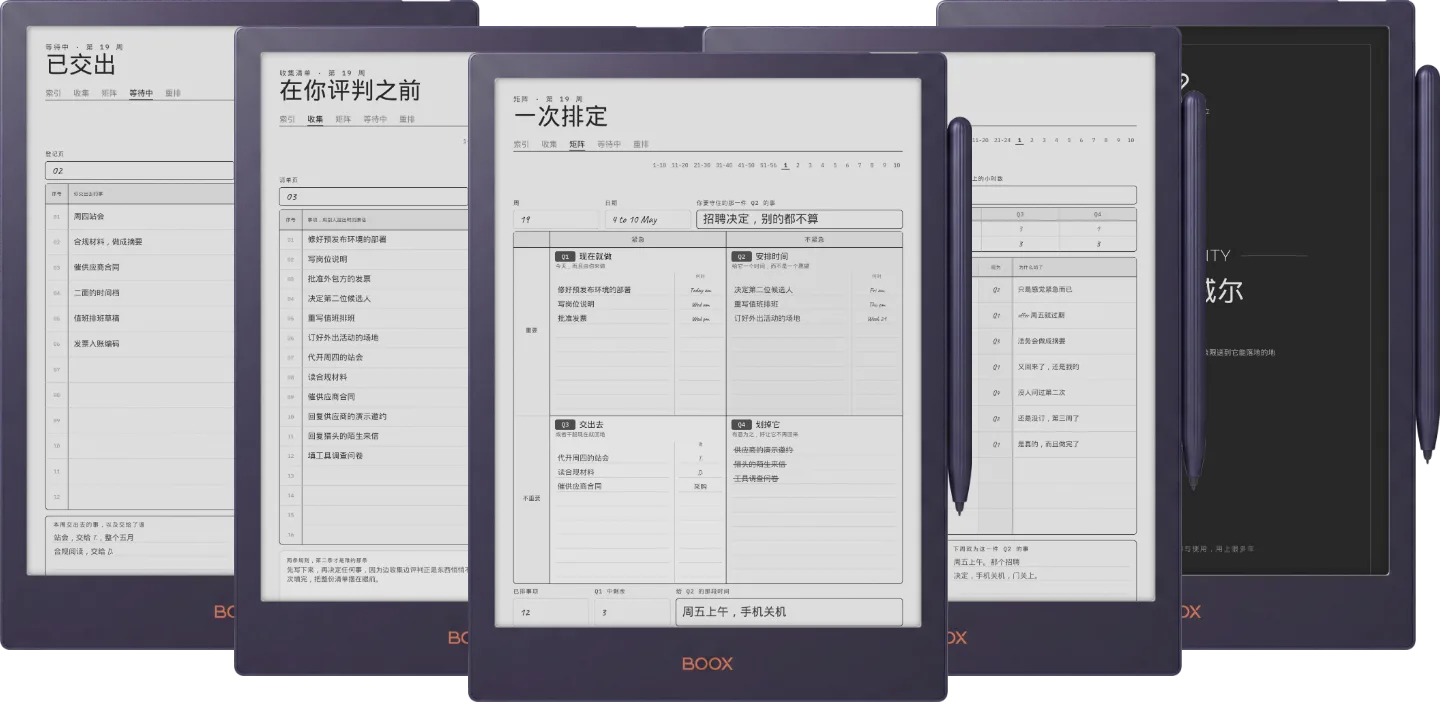Viewport: 1440px width, 702px height.
Task: Open the 重排 tab on the center tablet
Action: (641, 144)
